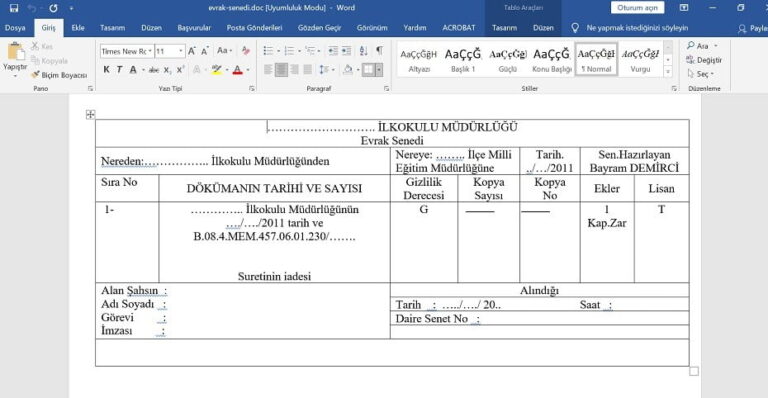
Task: Open the Dosya menu
Action: coord(15,28)
